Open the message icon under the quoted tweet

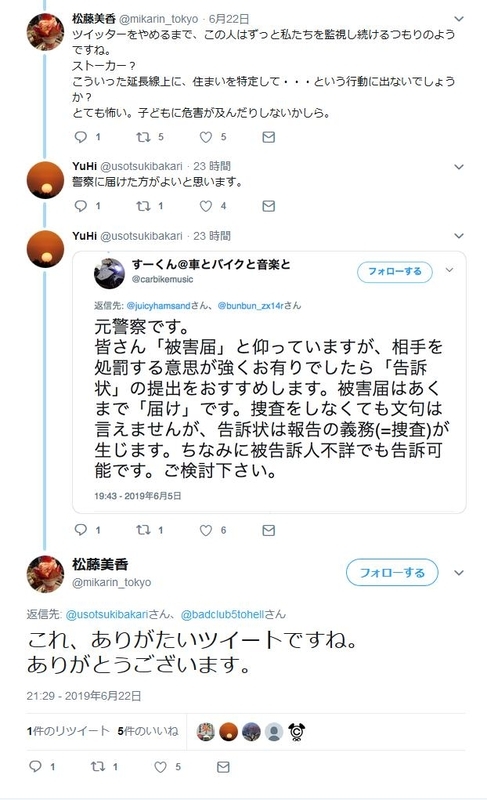coord(268,530)
